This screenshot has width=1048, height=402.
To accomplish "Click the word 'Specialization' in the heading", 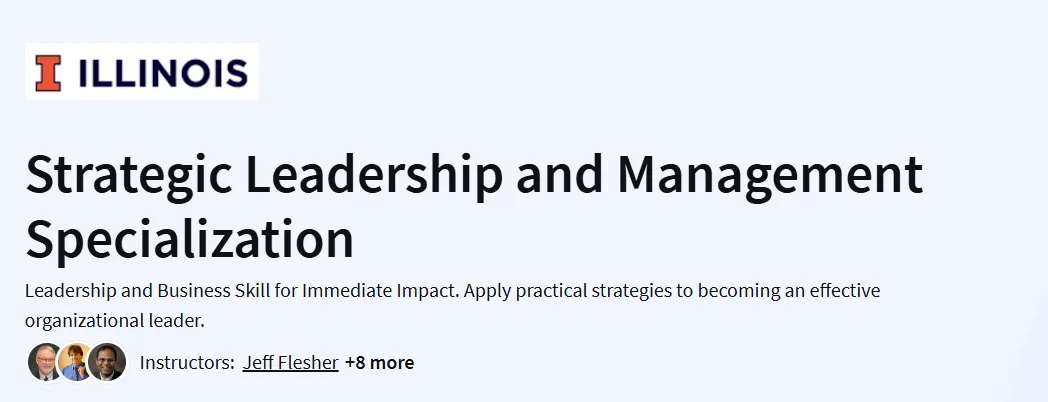I will [x=189, y=239].
